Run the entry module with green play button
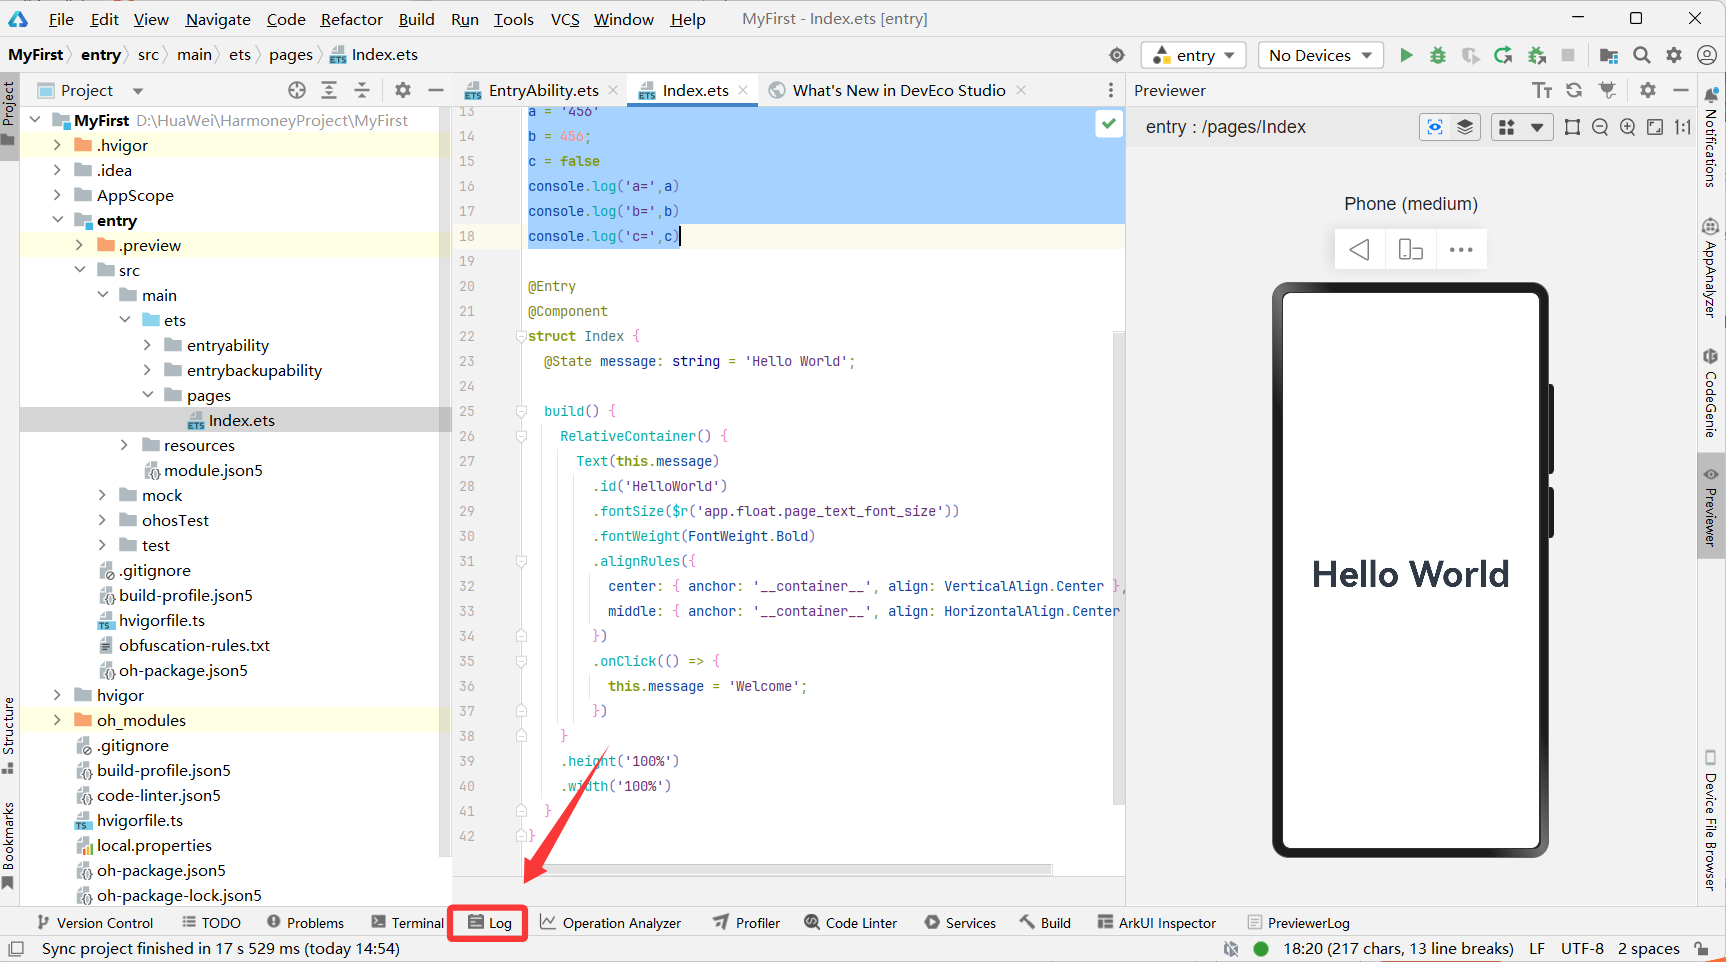This screenshot has height=962, width=1726. click(1406, 55)
